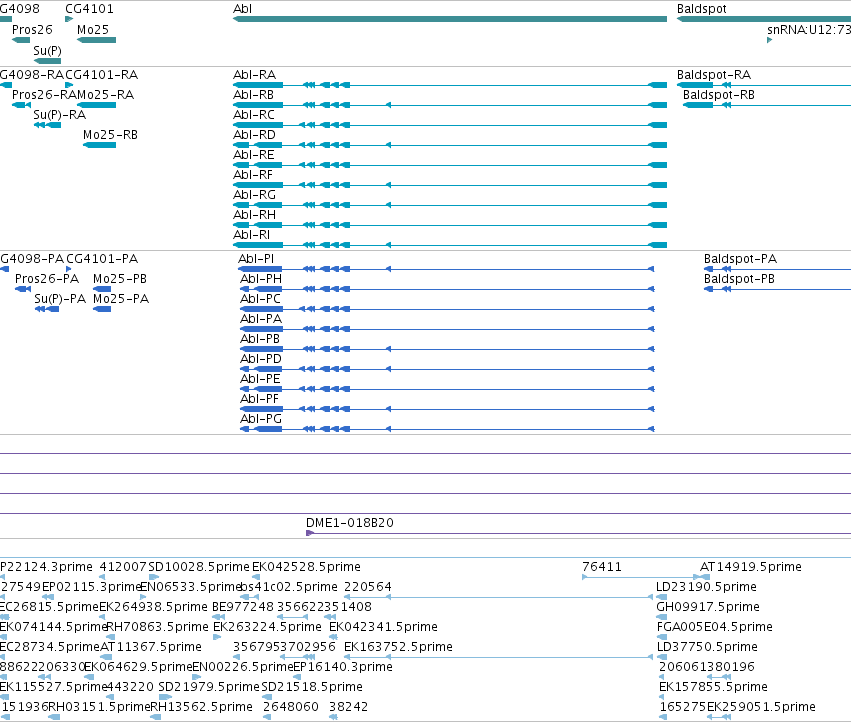
Task: Click the 38242 EST label
Action: pos(348,706)
